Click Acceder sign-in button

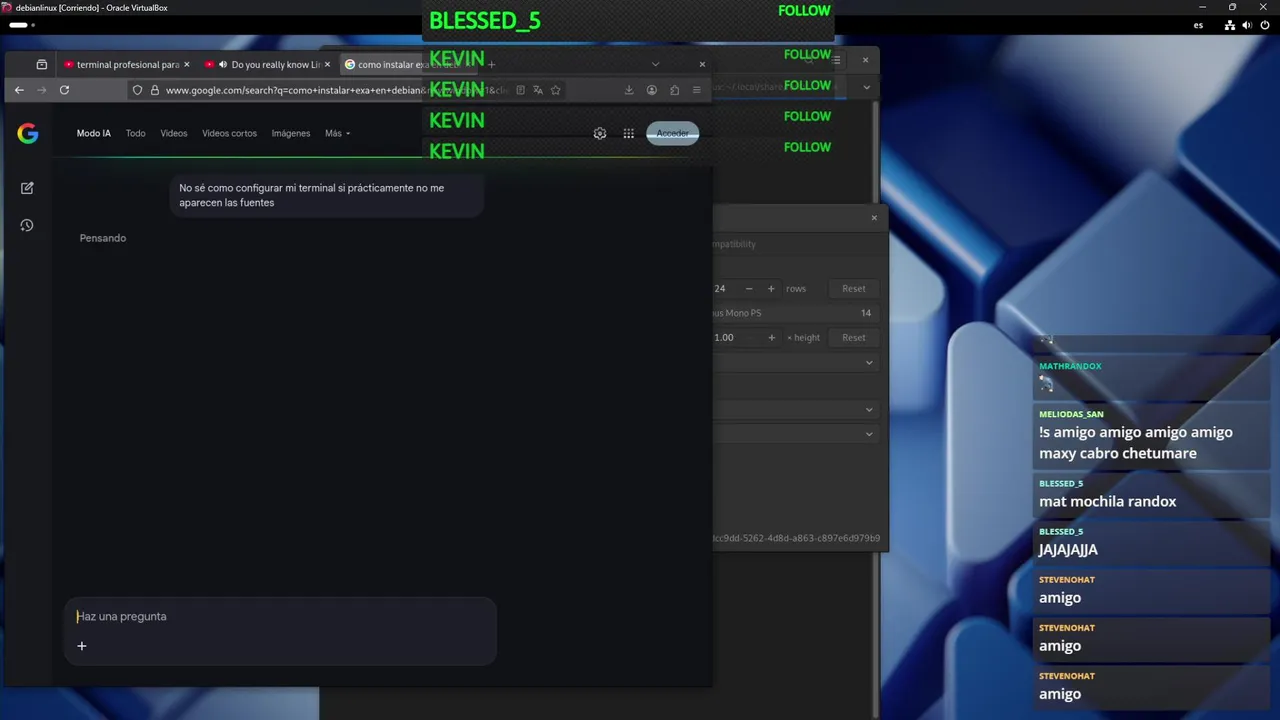tap(673, 133)
